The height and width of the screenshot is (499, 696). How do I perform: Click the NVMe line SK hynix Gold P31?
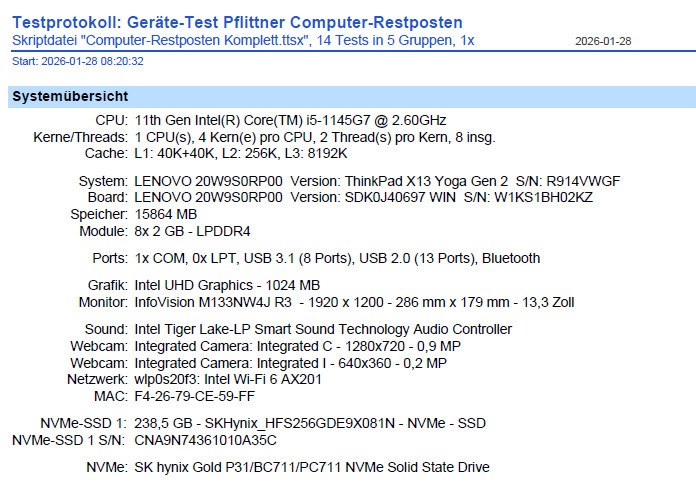(312, 467)
